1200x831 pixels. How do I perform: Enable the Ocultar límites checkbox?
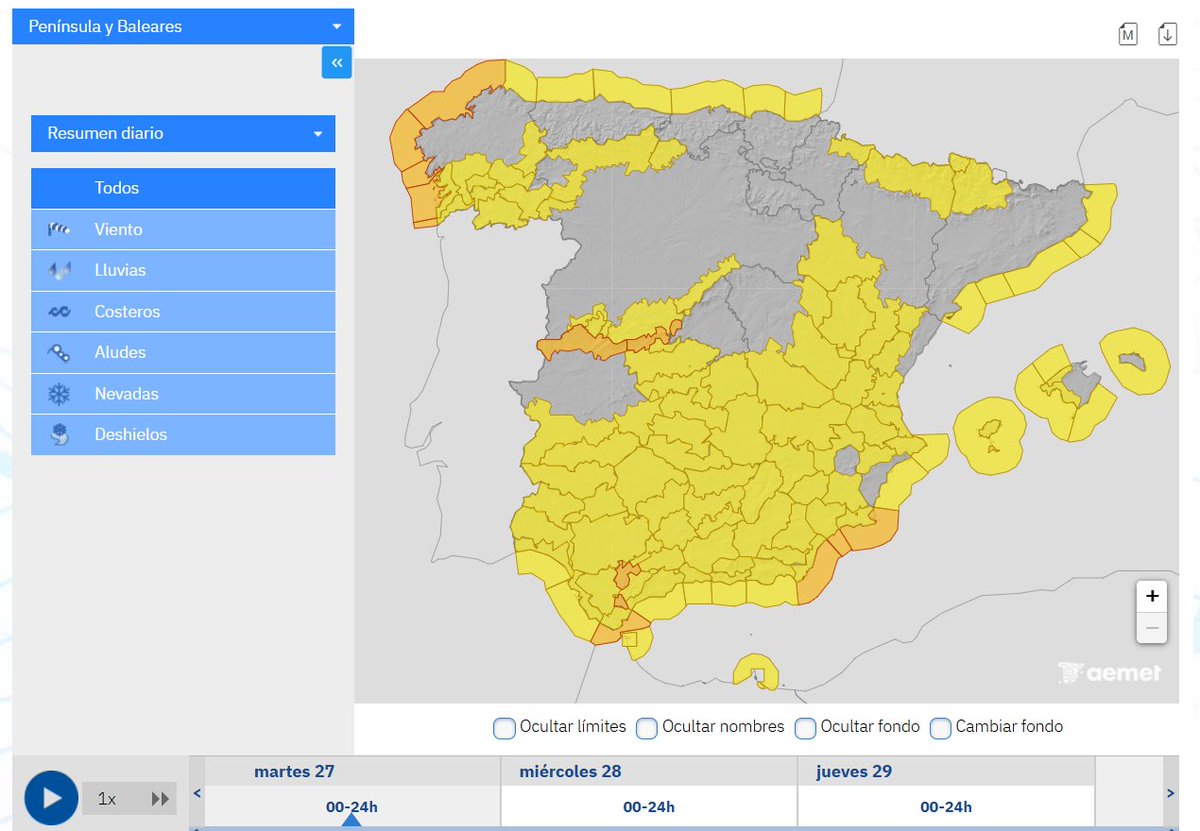click(x=504, y=729)
